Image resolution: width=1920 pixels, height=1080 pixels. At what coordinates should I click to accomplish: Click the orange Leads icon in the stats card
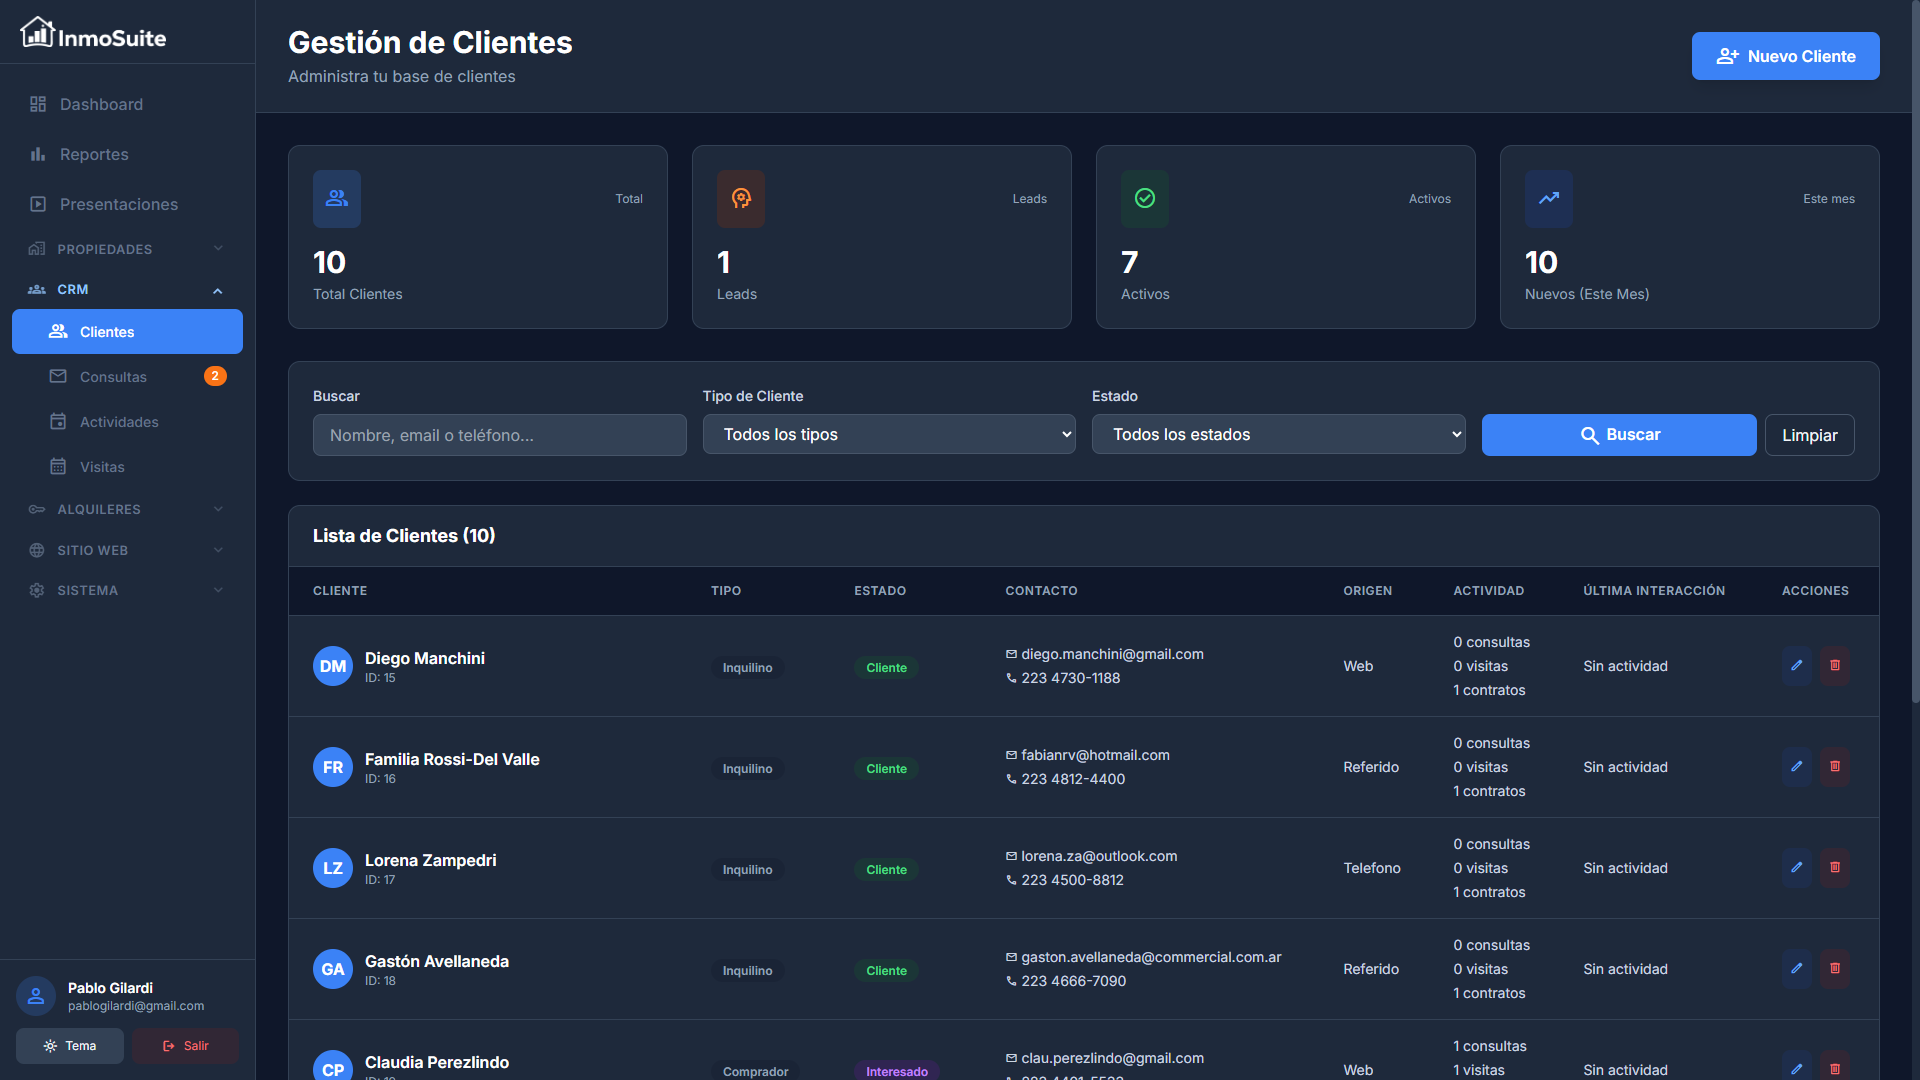pyautogui.click(x=741, y=199)
